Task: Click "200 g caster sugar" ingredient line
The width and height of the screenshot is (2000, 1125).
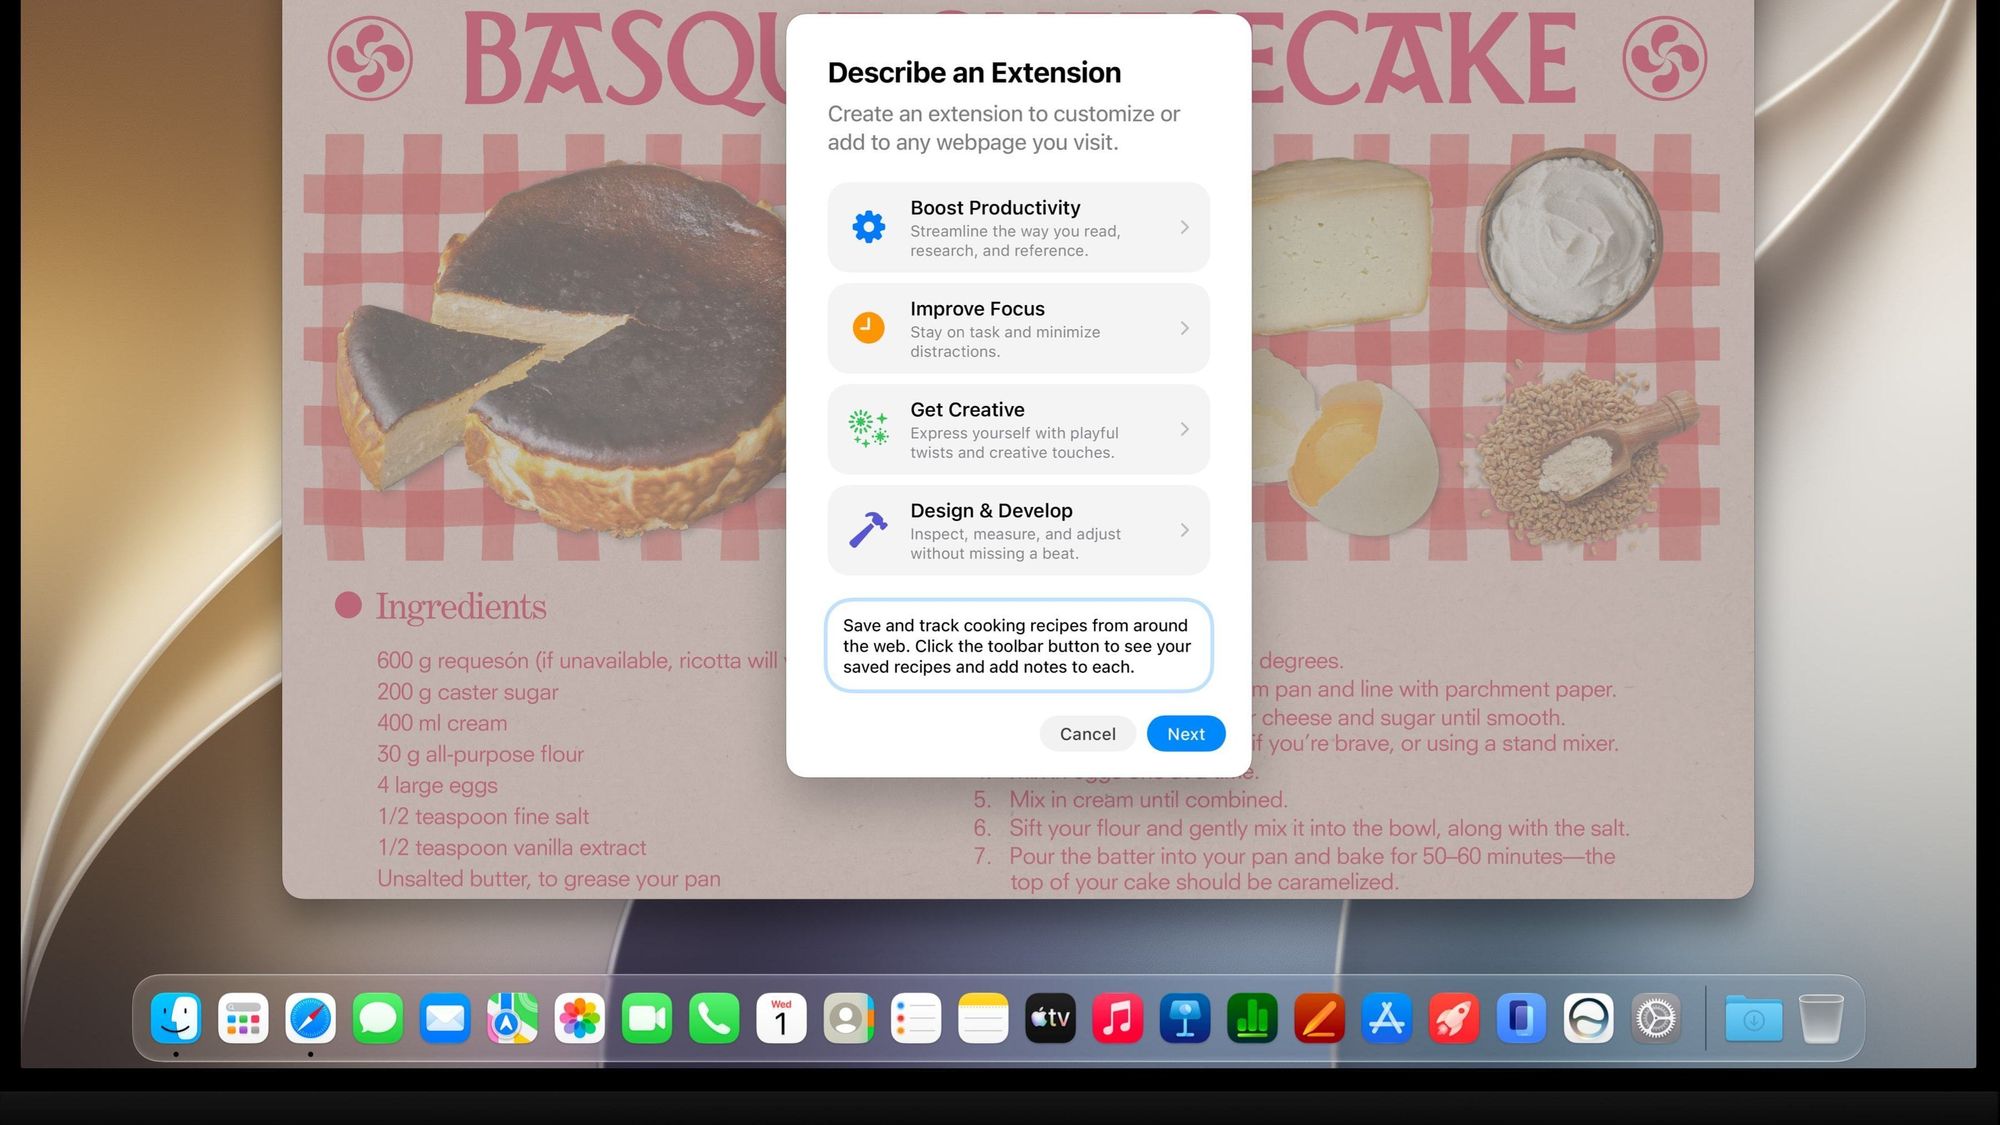Action: [467, 692]
